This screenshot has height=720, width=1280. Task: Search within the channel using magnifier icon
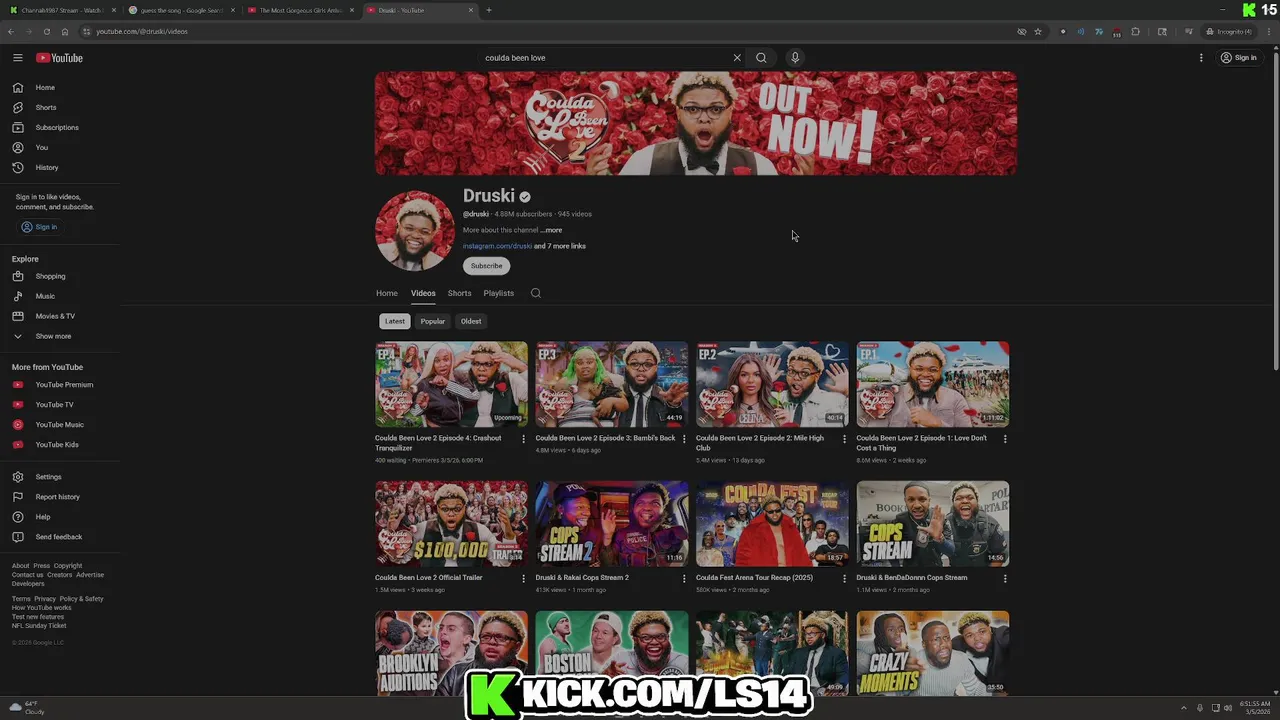[536, 293]
